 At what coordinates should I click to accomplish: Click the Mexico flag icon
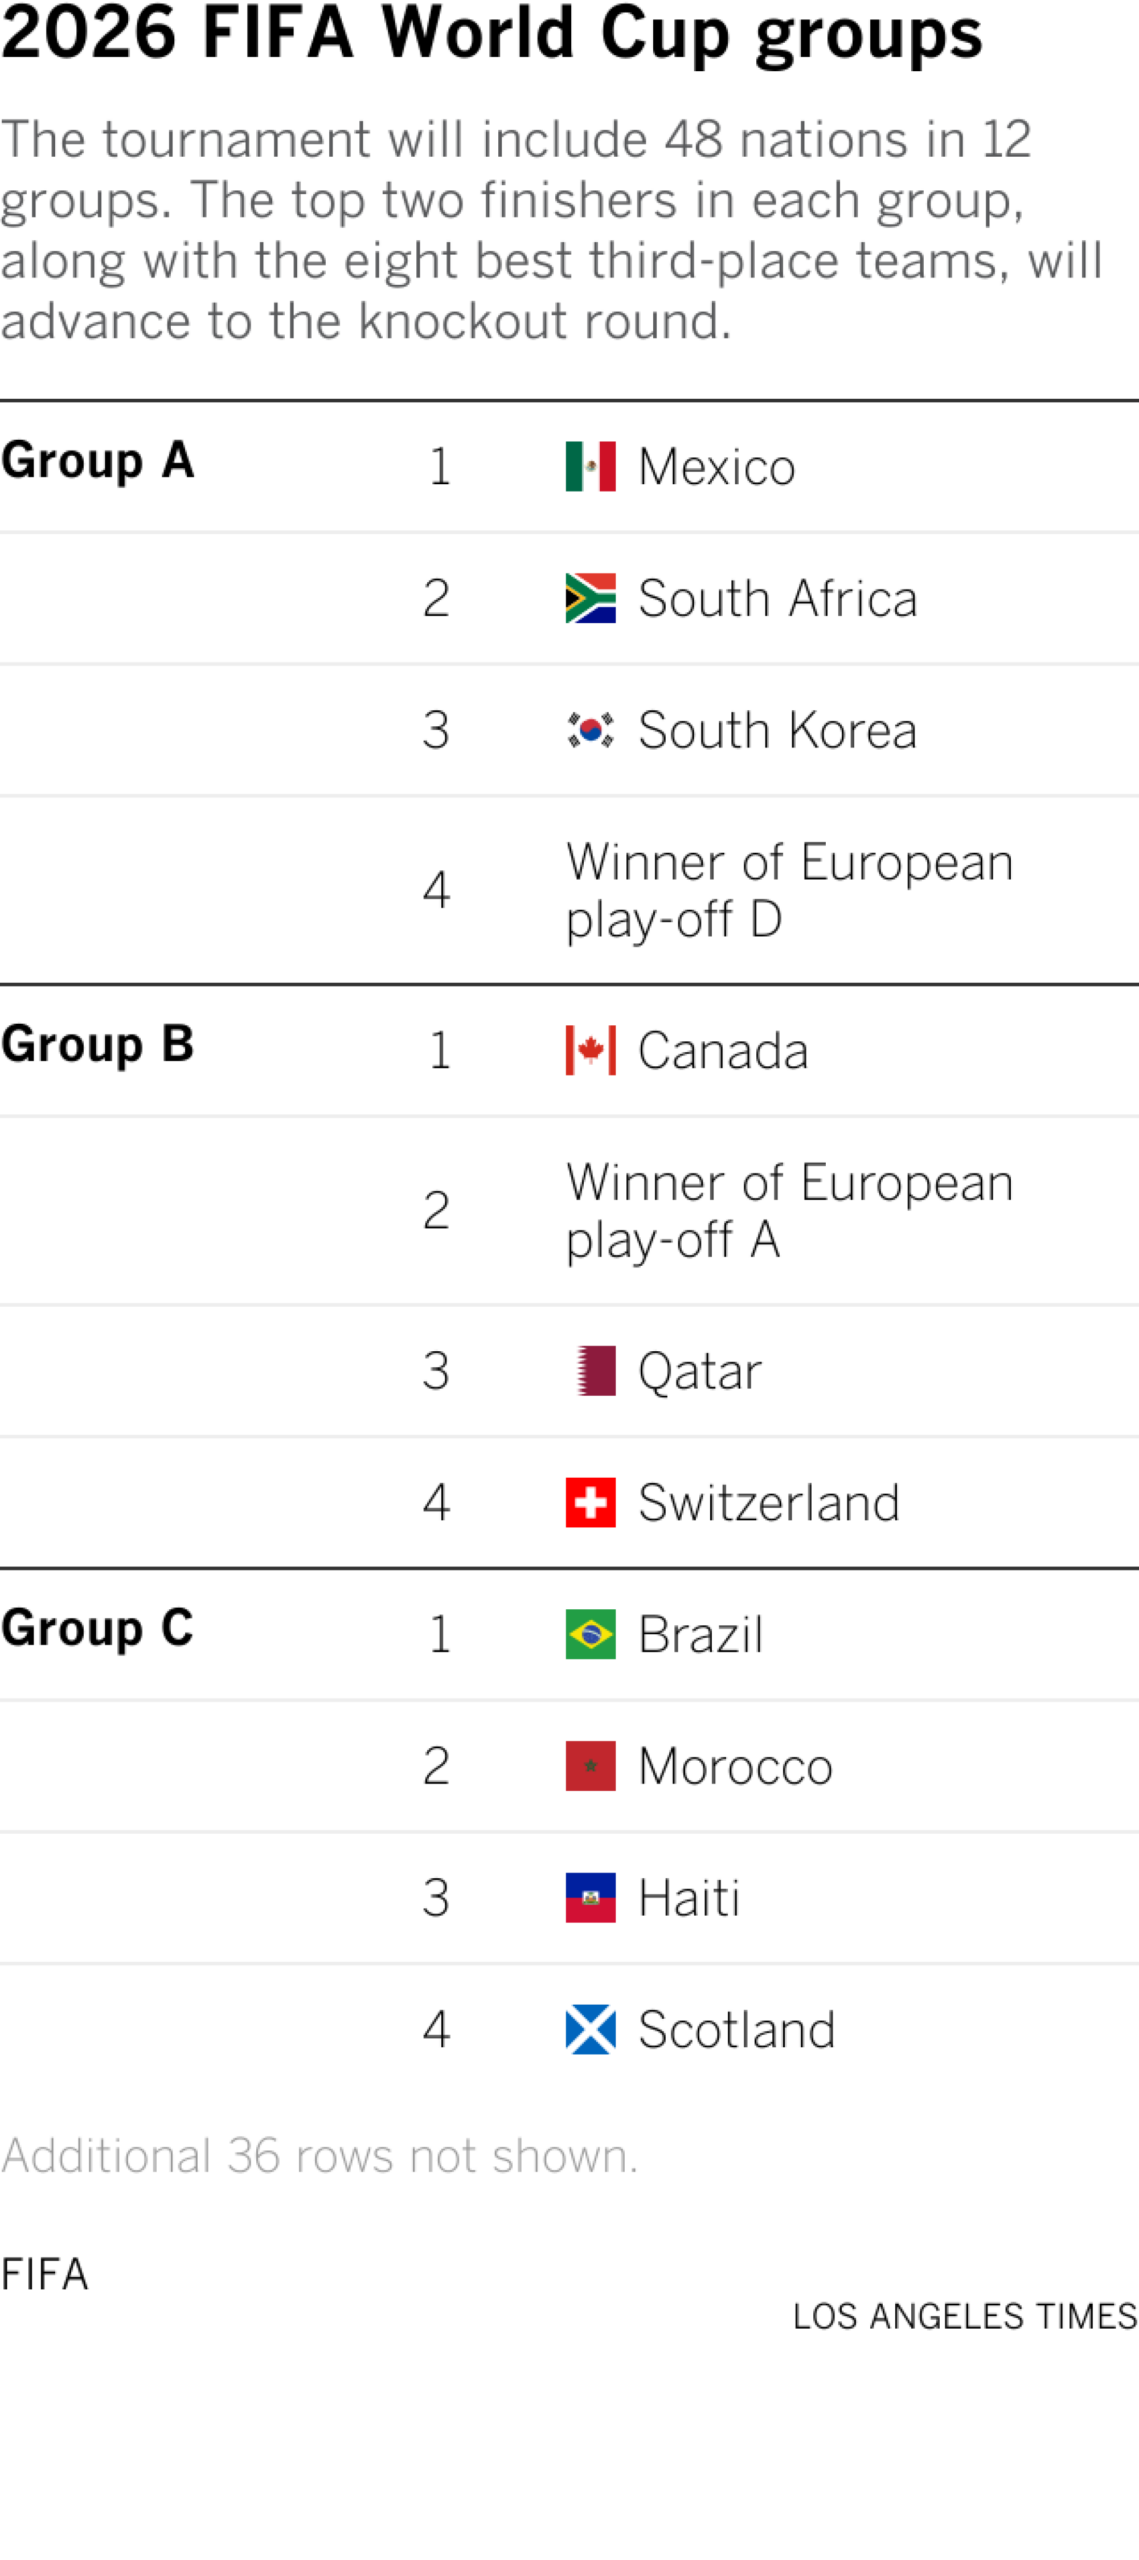[x=590, y=466]
